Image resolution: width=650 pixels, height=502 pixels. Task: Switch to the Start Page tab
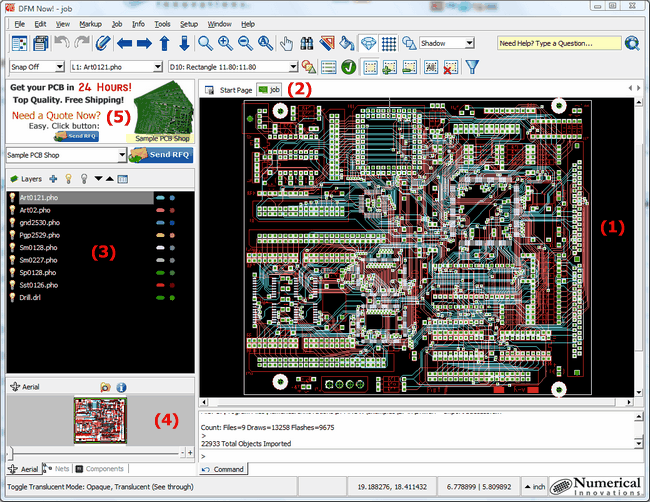229,90
